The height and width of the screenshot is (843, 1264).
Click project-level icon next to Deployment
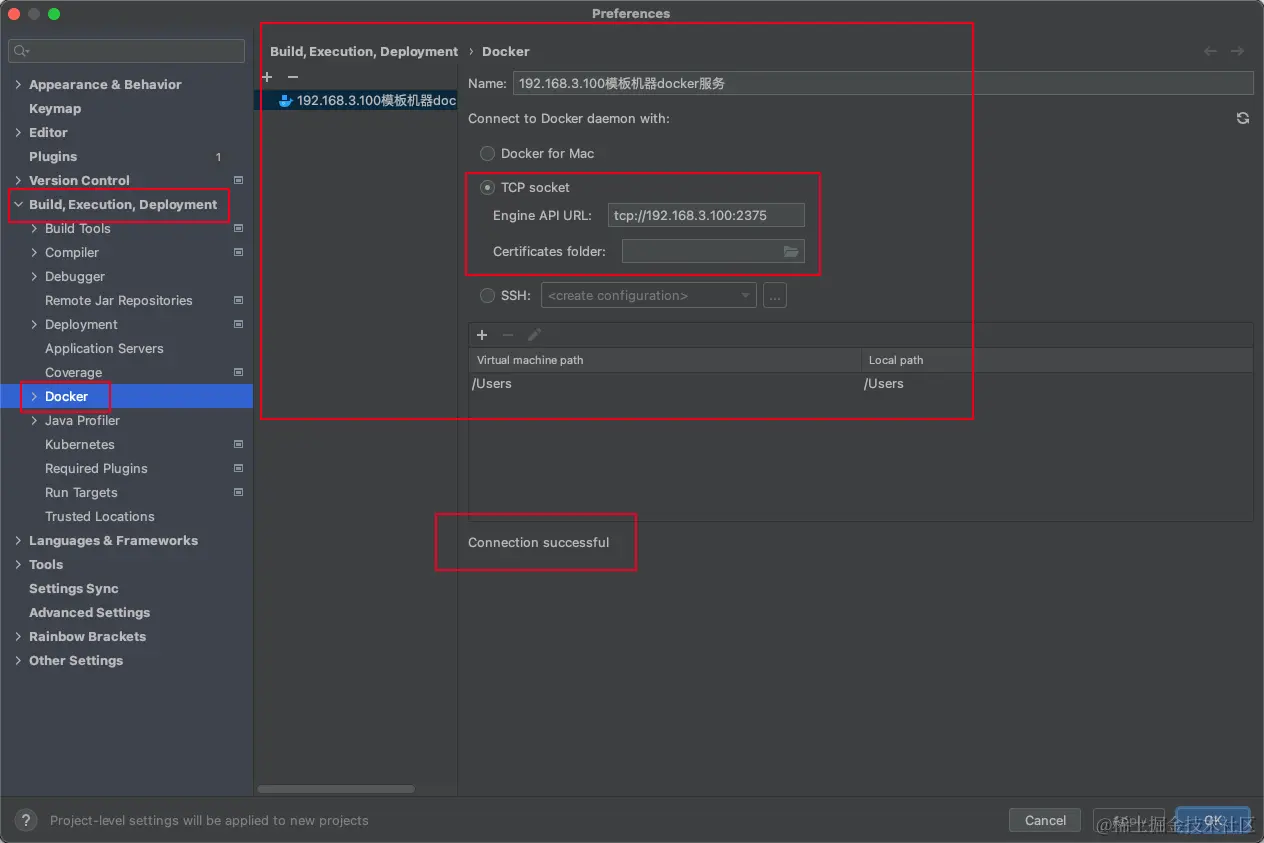point(238,324)
